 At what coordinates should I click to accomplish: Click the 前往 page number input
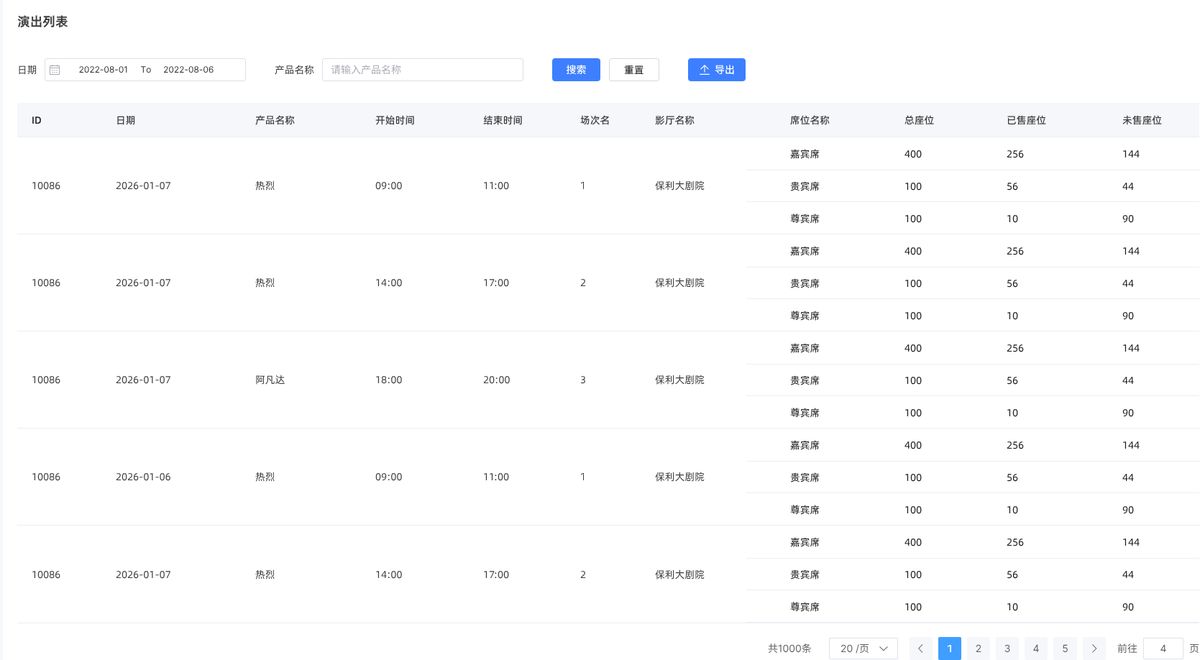1163,649
